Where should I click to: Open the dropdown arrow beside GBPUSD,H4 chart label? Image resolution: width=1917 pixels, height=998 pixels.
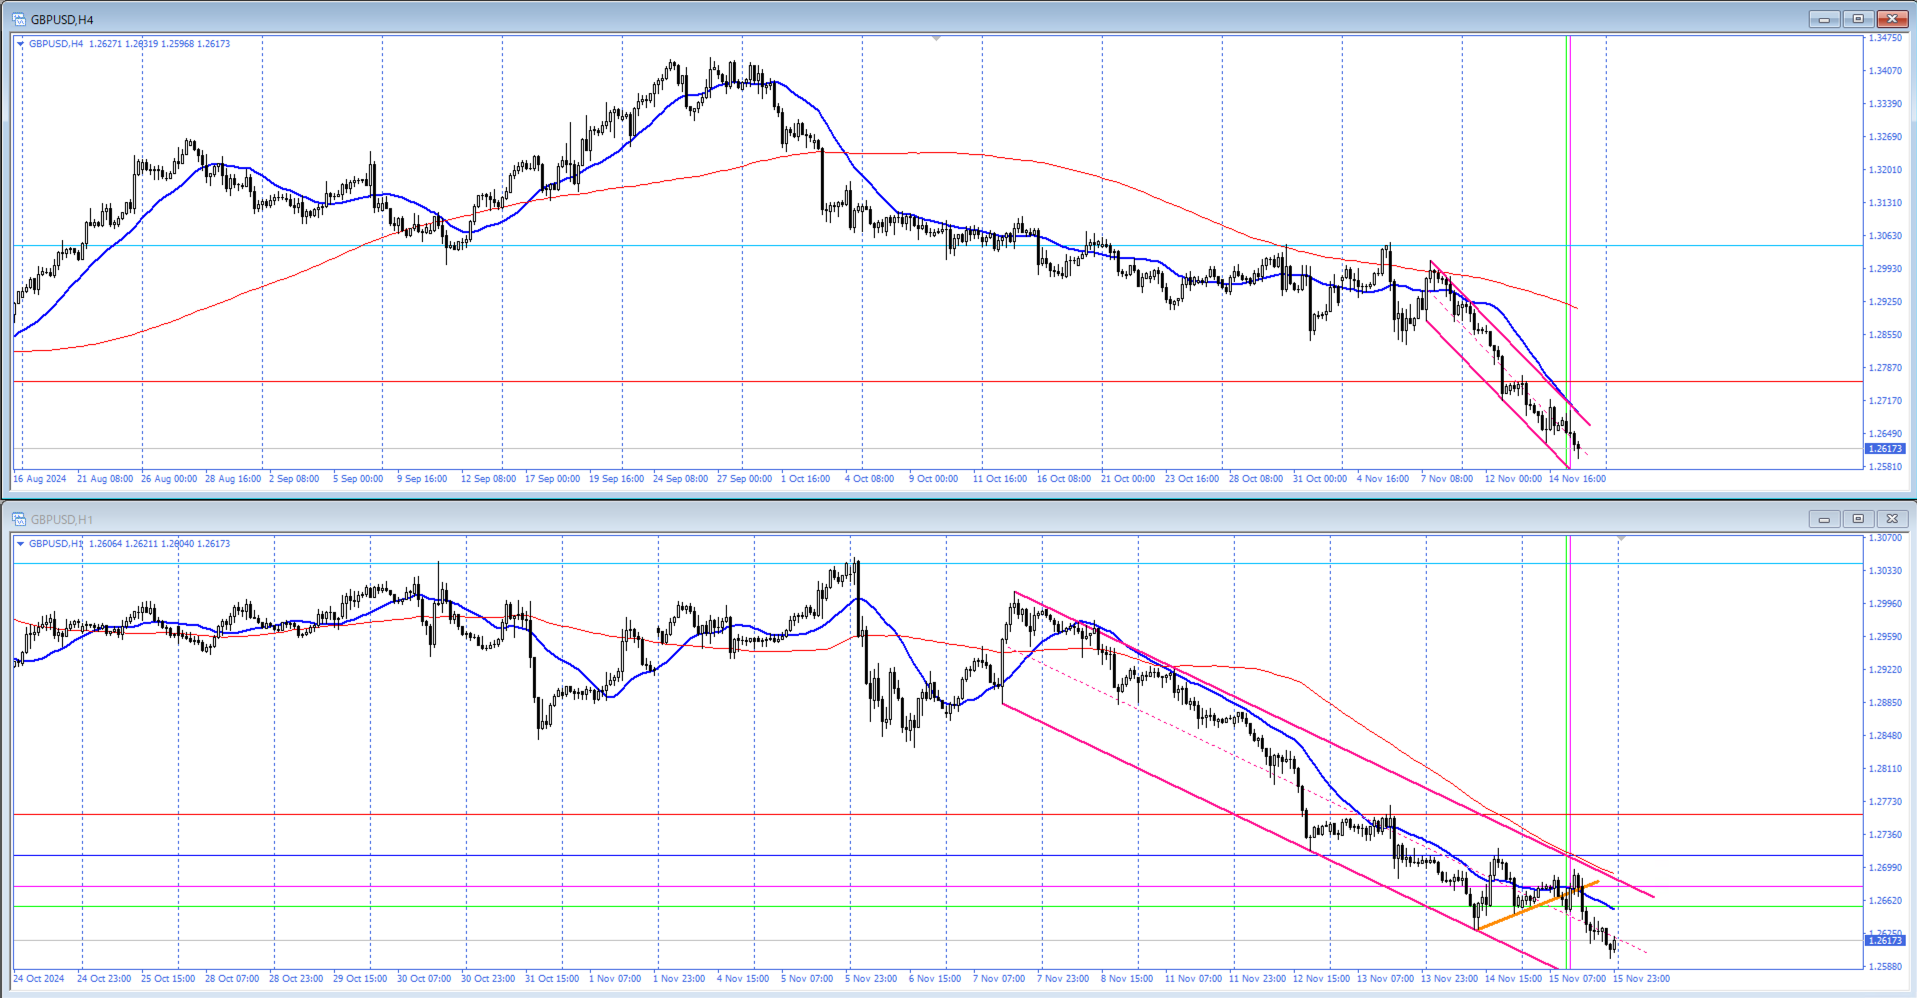[21, 44]
